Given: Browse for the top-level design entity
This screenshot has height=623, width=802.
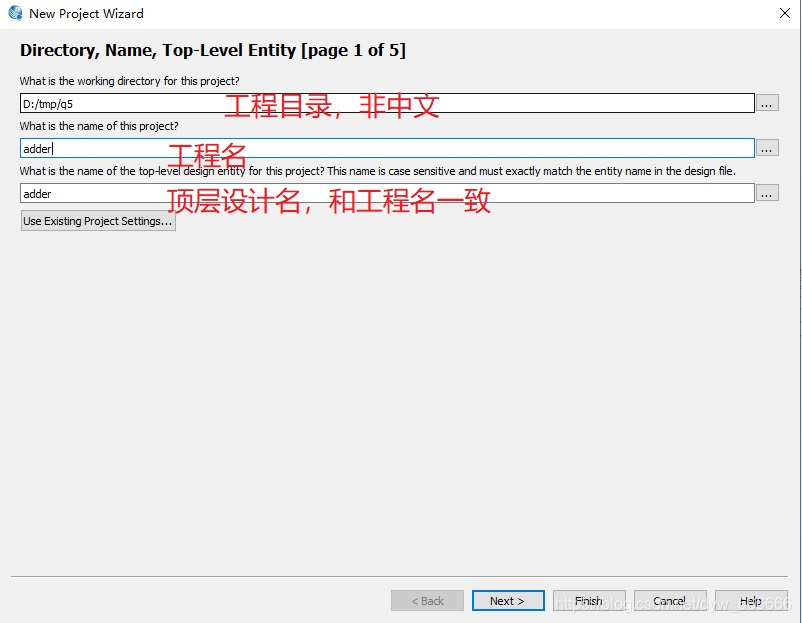Looking at the screenshot, I should click(767, 193).
